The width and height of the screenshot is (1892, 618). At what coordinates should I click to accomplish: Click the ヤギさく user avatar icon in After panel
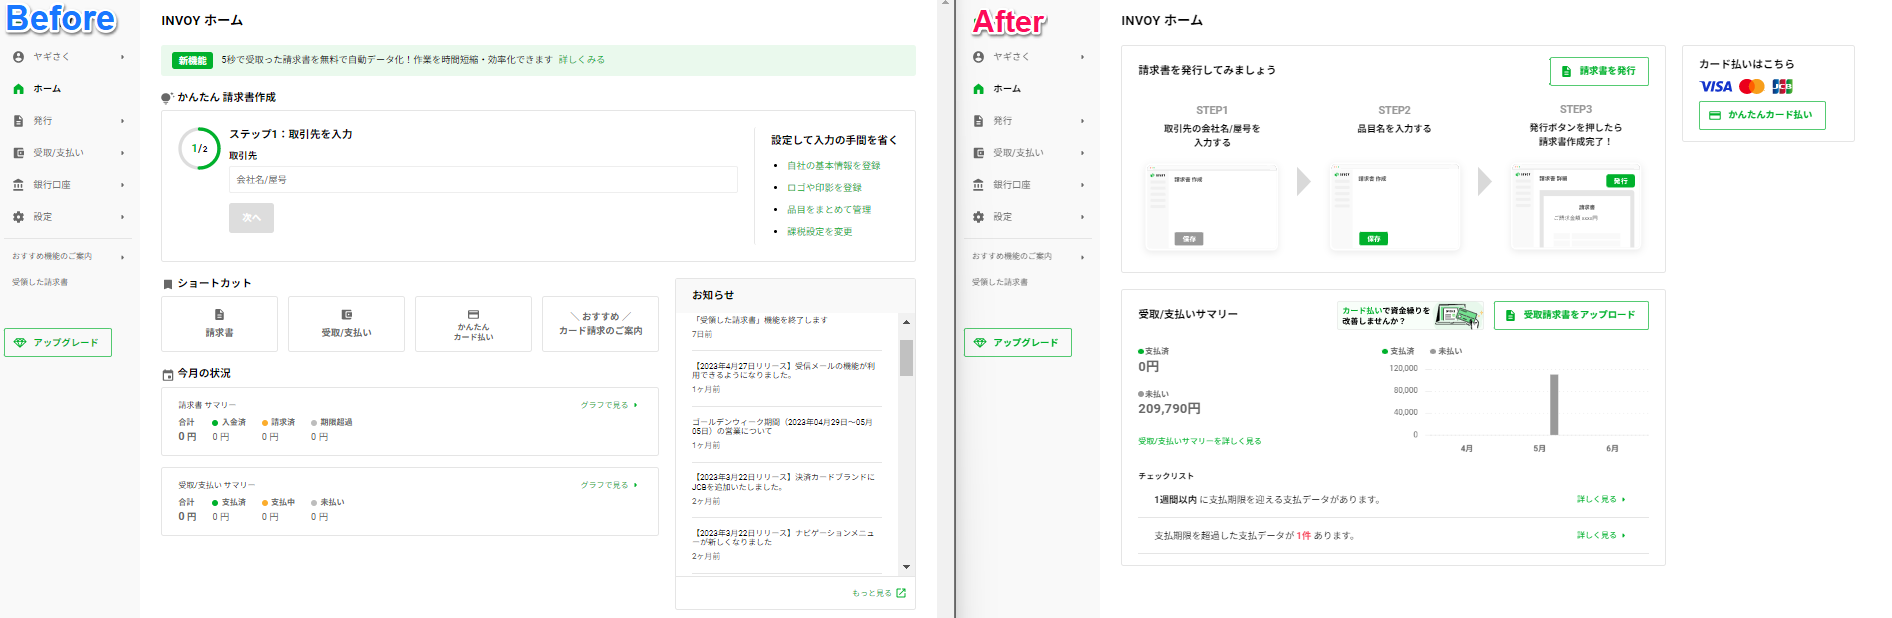978,57
